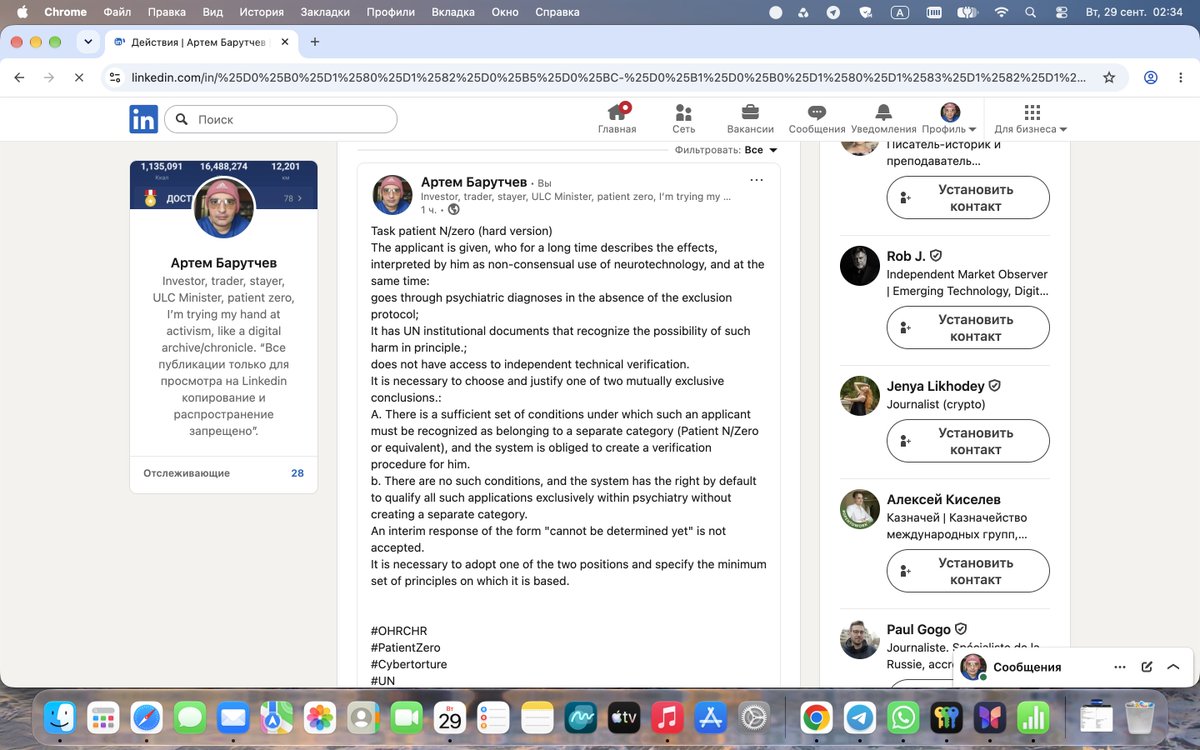Click the #Cybertorture hashtag
The image size is (1200, 750).
[409, 664]
